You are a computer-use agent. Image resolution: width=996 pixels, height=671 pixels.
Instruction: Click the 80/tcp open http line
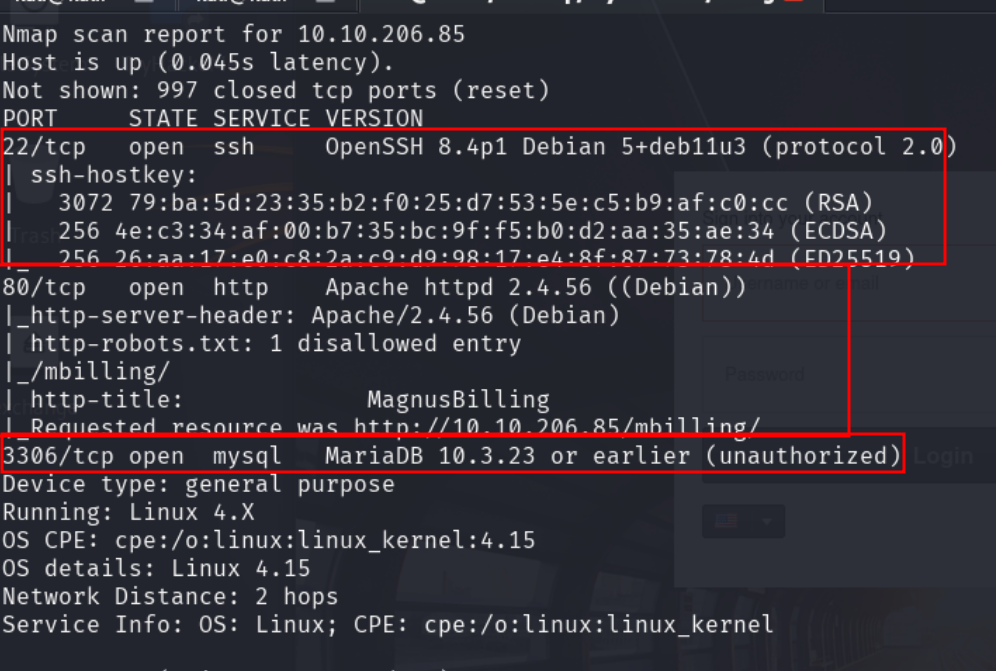374,287
